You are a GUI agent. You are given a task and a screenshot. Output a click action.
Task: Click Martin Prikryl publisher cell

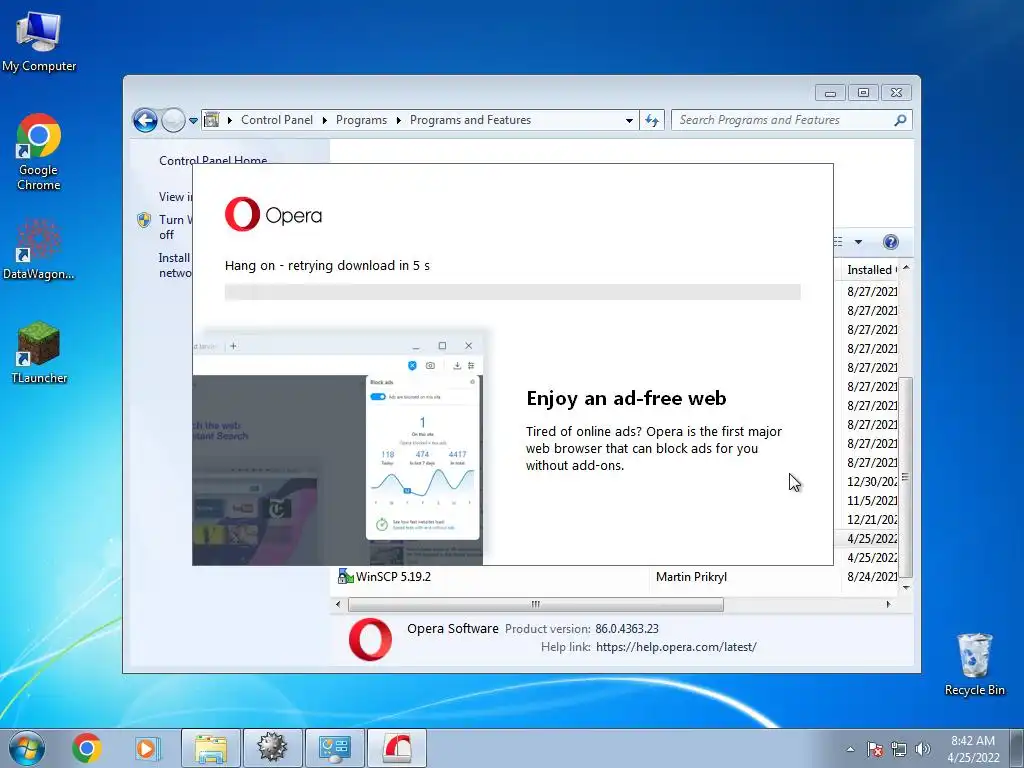[691, 577]
